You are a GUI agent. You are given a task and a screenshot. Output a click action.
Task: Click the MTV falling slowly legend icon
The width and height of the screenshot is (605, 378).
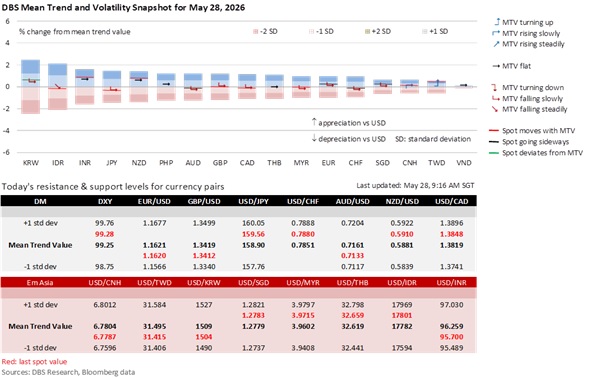495,99
